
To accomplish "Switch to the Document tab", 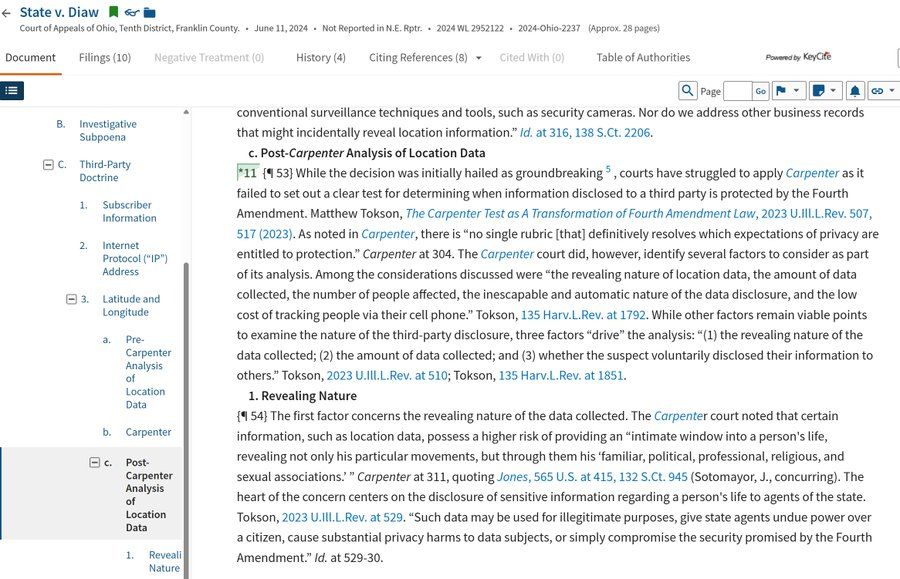I will point(30,57).
